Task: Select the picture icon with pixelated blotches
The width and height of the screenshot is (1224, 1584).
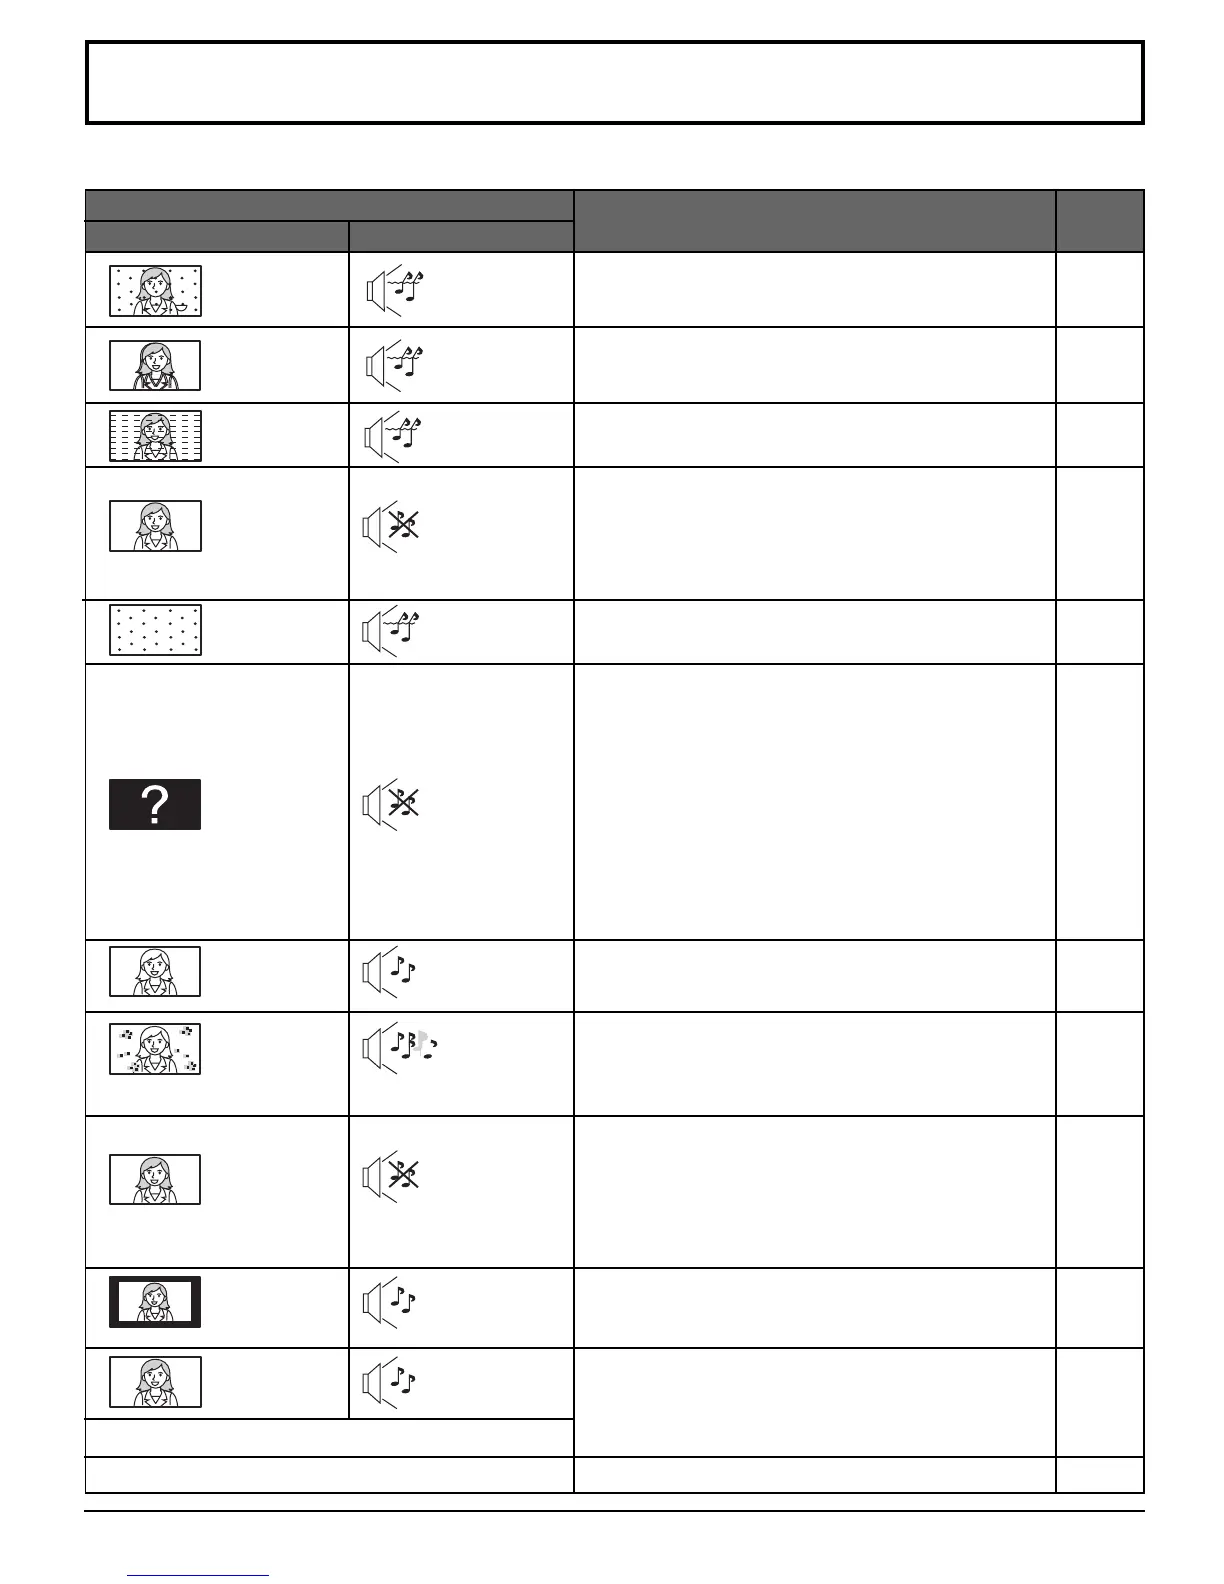Action: coord(155,1049)
